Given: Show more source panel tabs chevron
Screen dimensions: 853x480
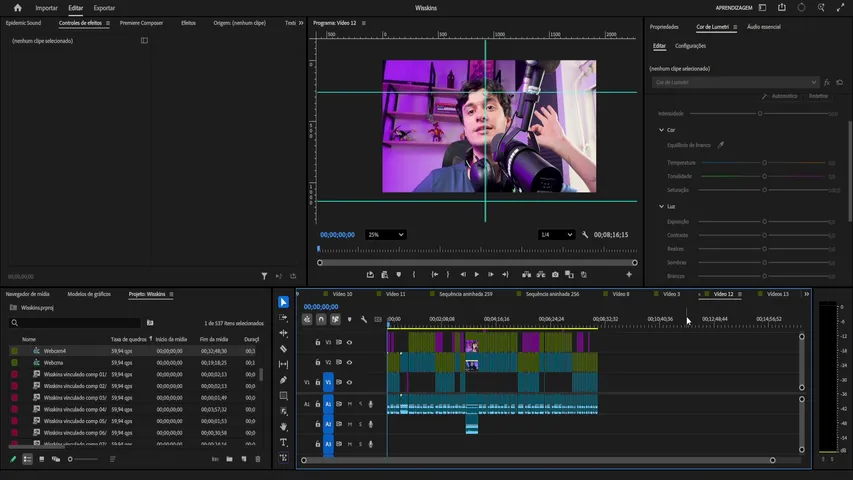Looking at the screenshot, I should (301, 23).
